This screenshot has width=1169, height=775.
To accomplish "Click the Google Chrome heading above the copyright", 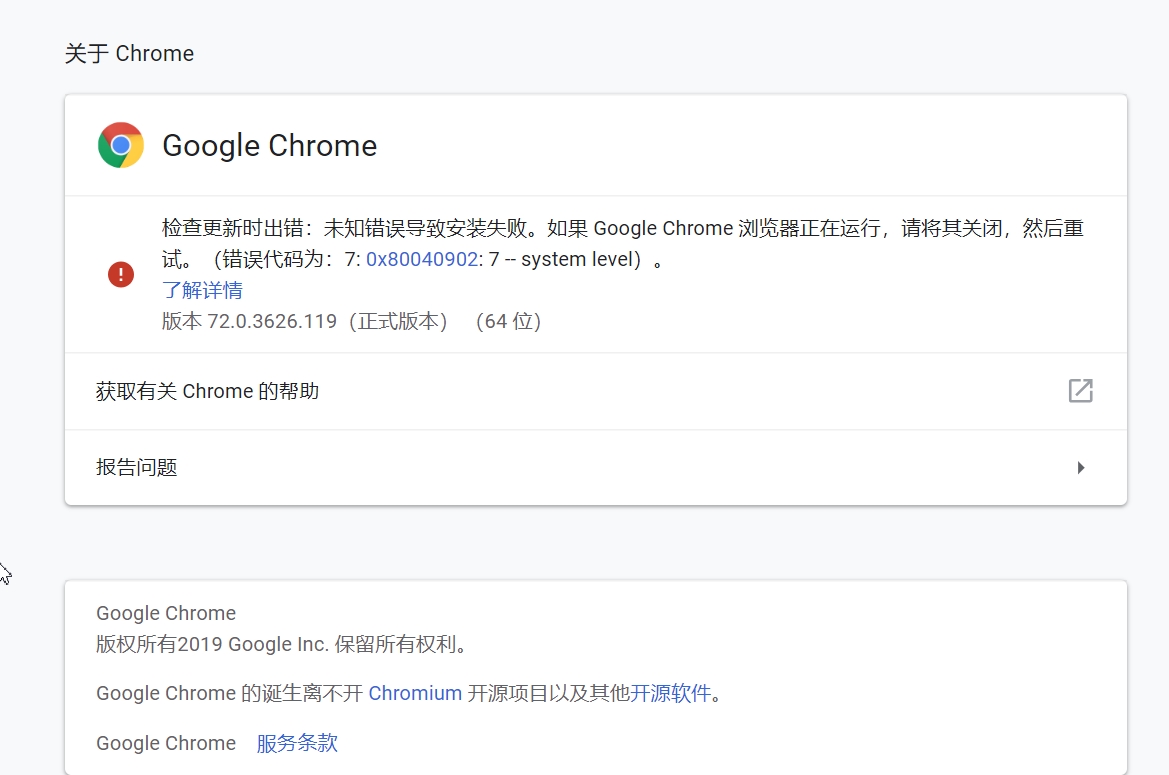I will click(x=166, y=613).
